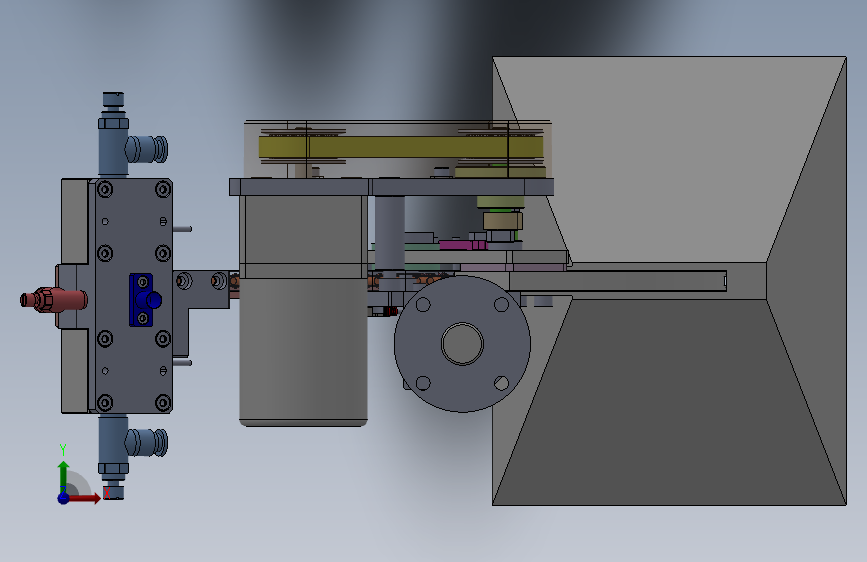Select the round four-hole flange face
Viewport: 867px width, 562px height.
[x=462, y=344]
